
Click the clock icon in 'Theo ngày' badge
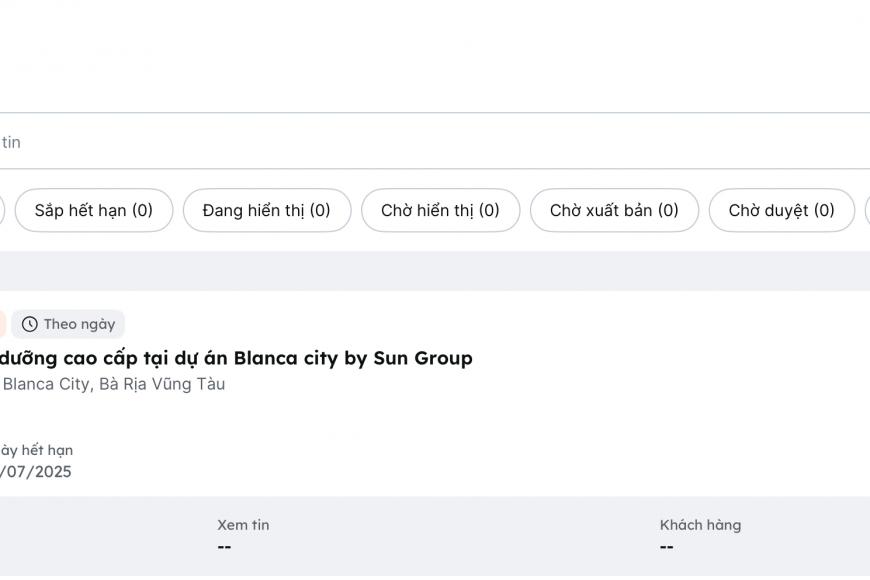(x=29, y=324)
